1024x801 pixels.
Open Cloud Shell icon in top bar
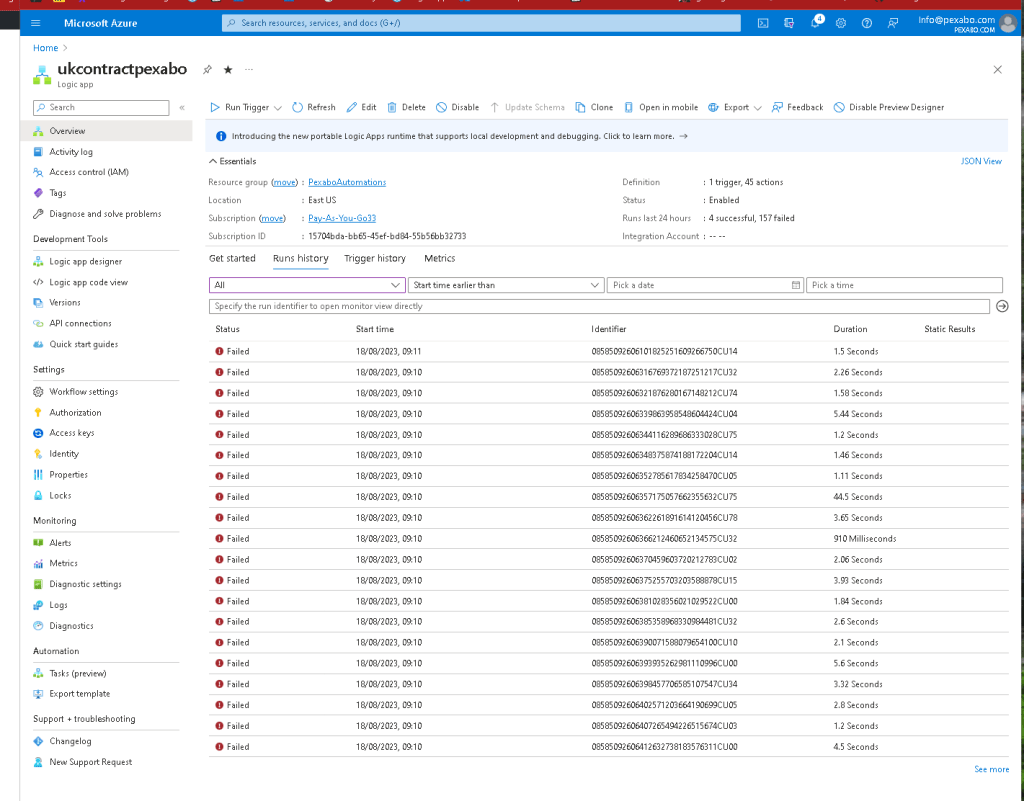tap(763, 23)
